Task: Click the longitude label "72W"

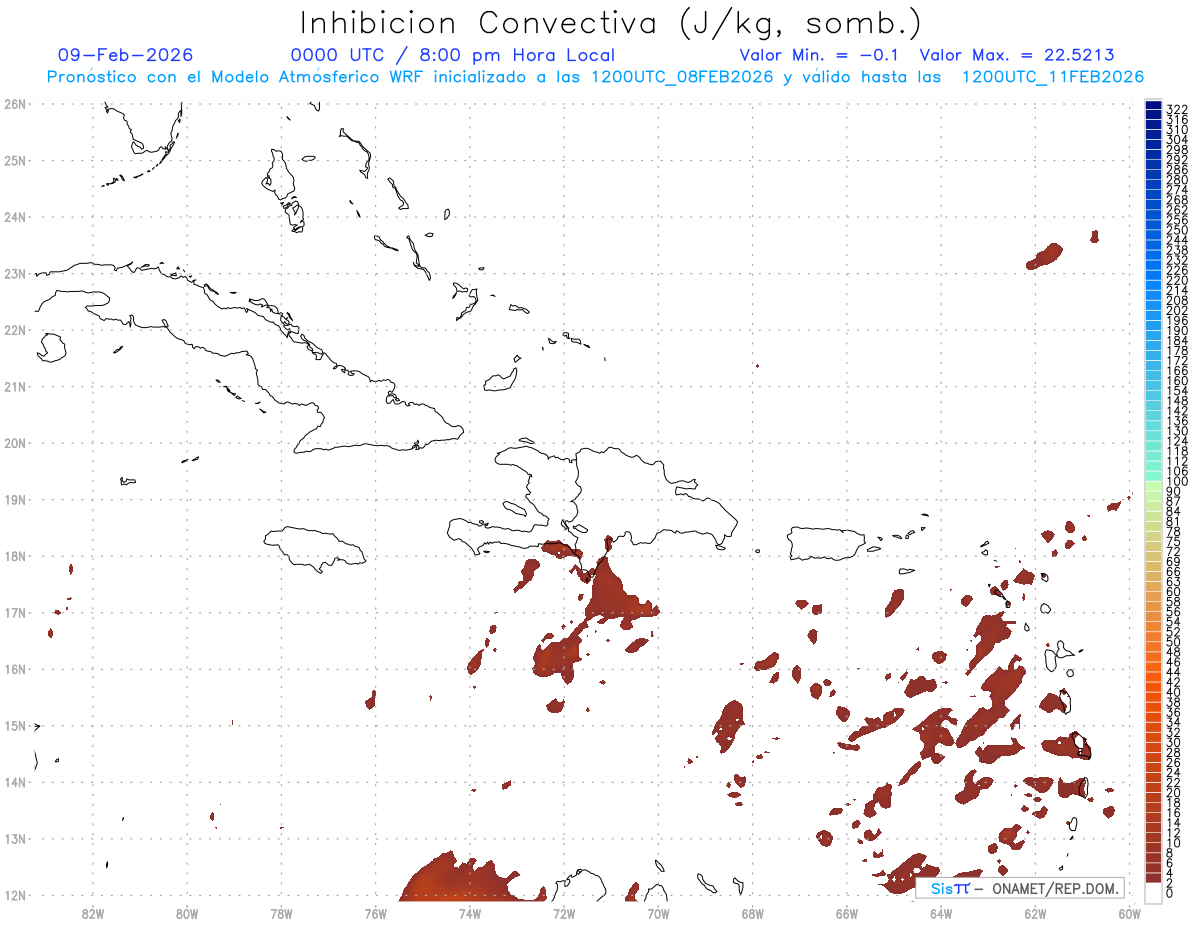Action: pyautogui.click(x=564, y=913)
